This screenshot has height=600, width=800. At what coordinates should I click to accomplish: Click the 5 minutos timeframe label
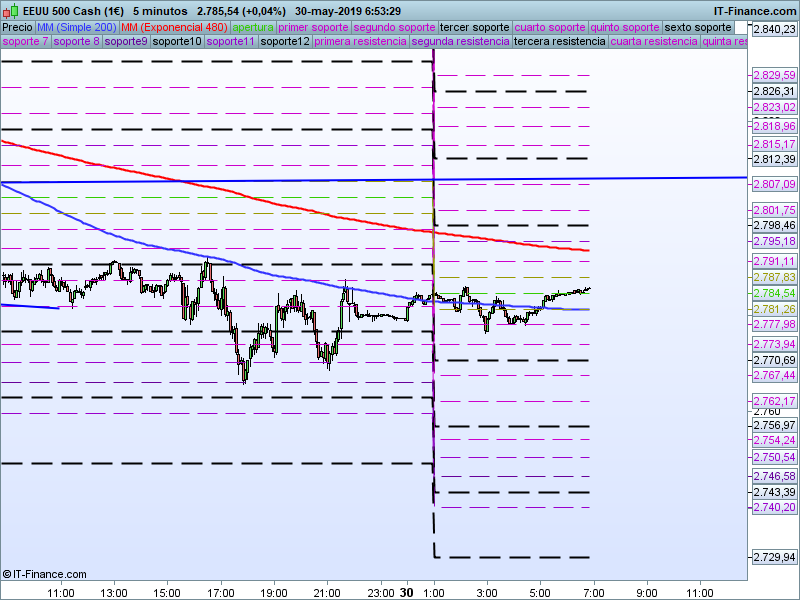coord(160,11)
